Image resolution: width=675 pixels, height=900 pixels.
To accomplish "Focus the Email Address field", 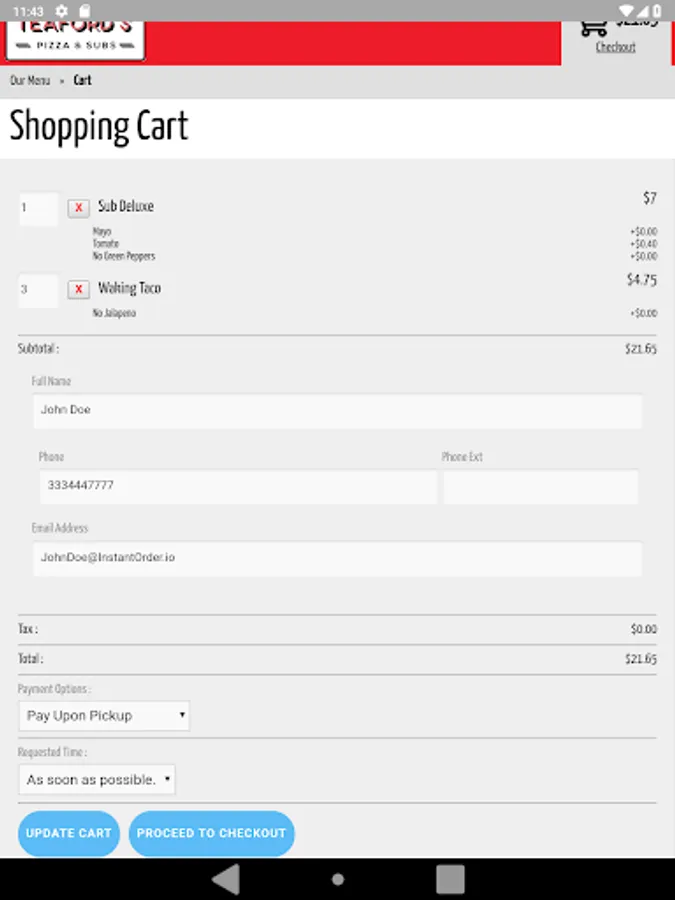I will point(337,558).
